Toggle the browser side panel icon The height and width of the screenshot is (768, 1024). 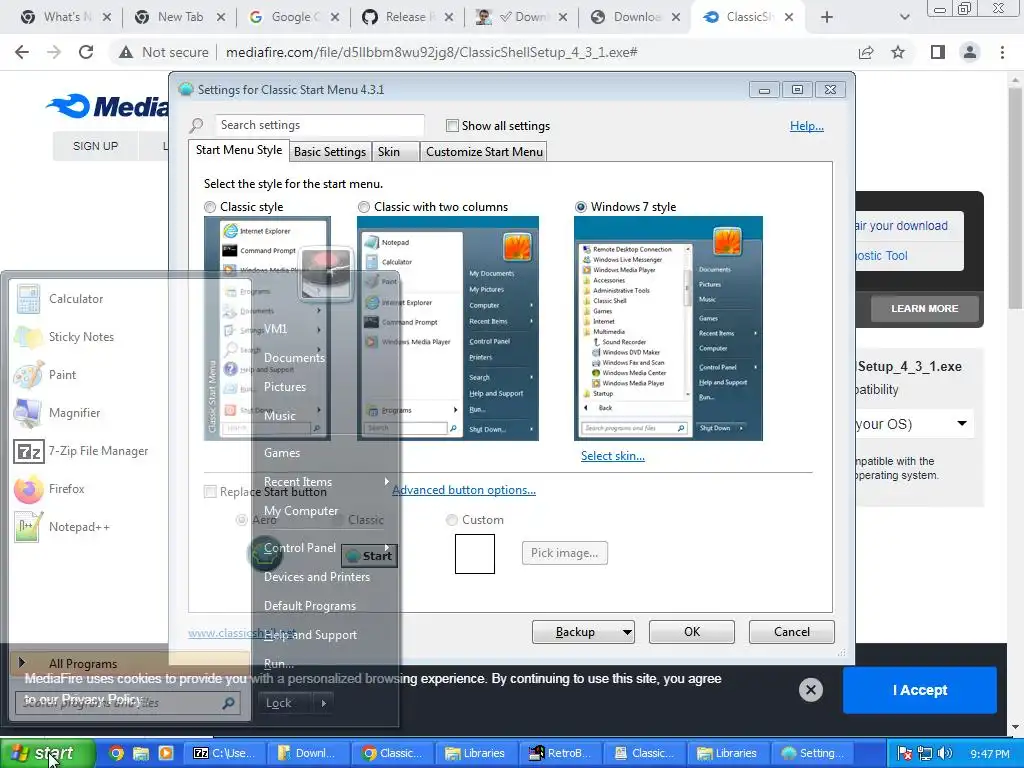click(x=938, y=52)
